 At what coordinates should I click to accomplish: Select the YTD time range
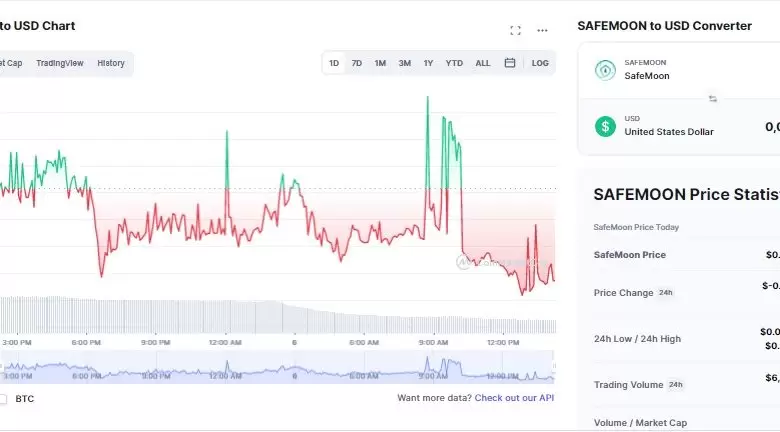454,63
